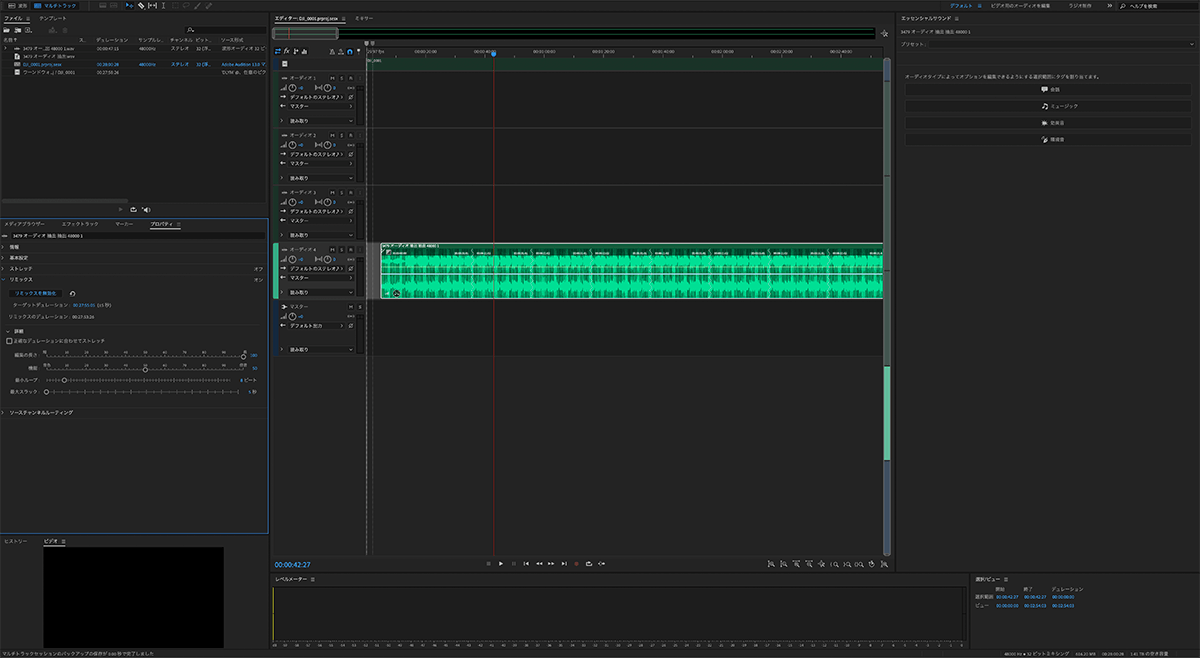The image size is (1200, 658).
Task: Click the Move tool in the toolbar
Action: (130, 5)
